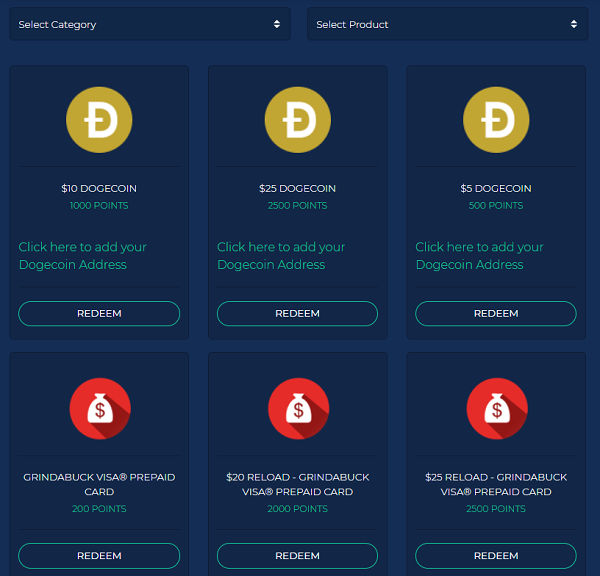This screenshot has width=600, height=576.
Task: Click the 2000 POINTS label
Action: point(297,509)
